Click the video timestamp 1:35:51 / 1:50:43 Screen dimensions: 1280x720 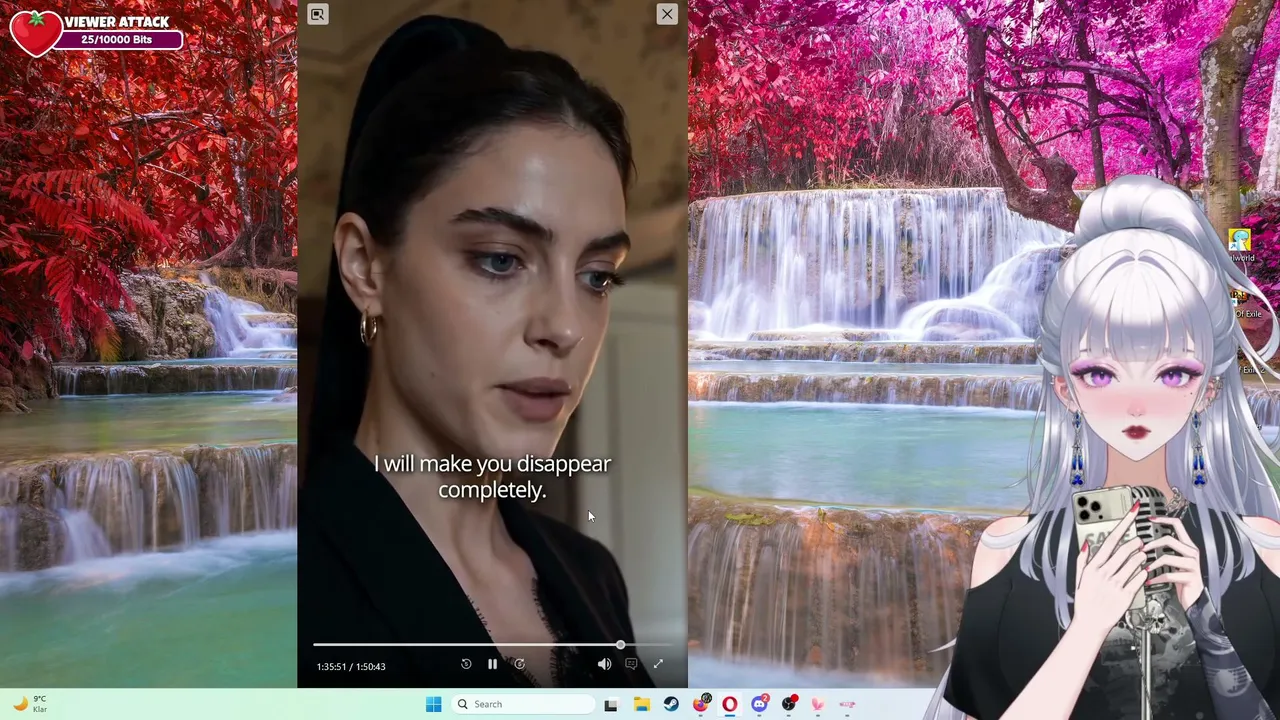click(x=351, y=666)
